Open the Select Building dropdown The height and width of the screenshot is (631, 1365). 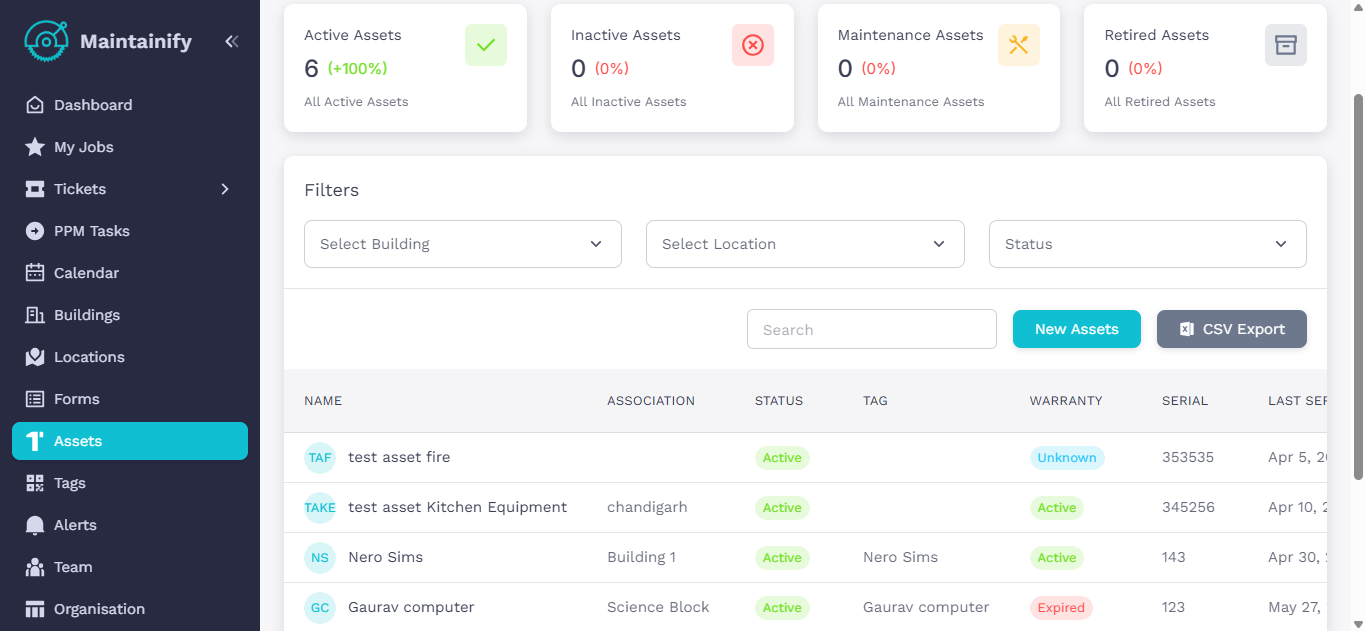[x=462, y=244]
